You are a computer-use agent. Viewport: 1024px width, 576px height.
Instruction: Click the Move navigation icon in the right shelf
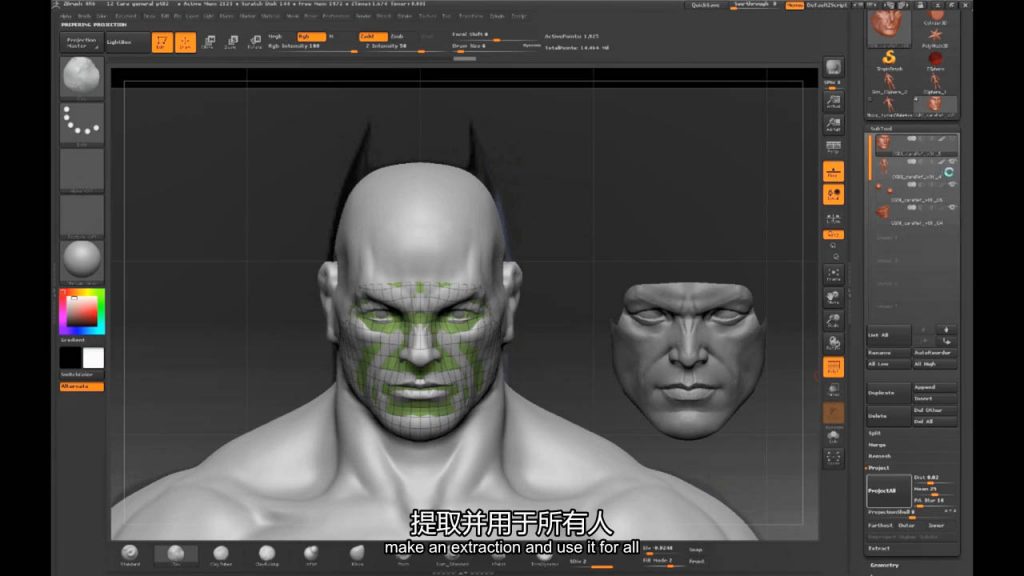click(x=833, y=298)
